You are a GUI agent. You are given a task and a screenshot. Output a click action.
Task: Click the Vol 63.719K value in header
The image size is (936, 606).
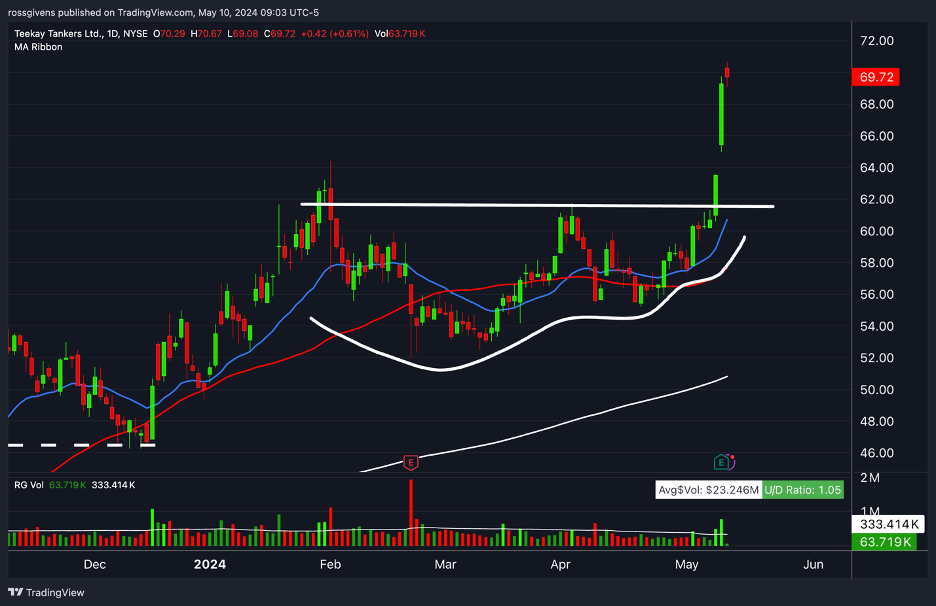coord(399,33)
